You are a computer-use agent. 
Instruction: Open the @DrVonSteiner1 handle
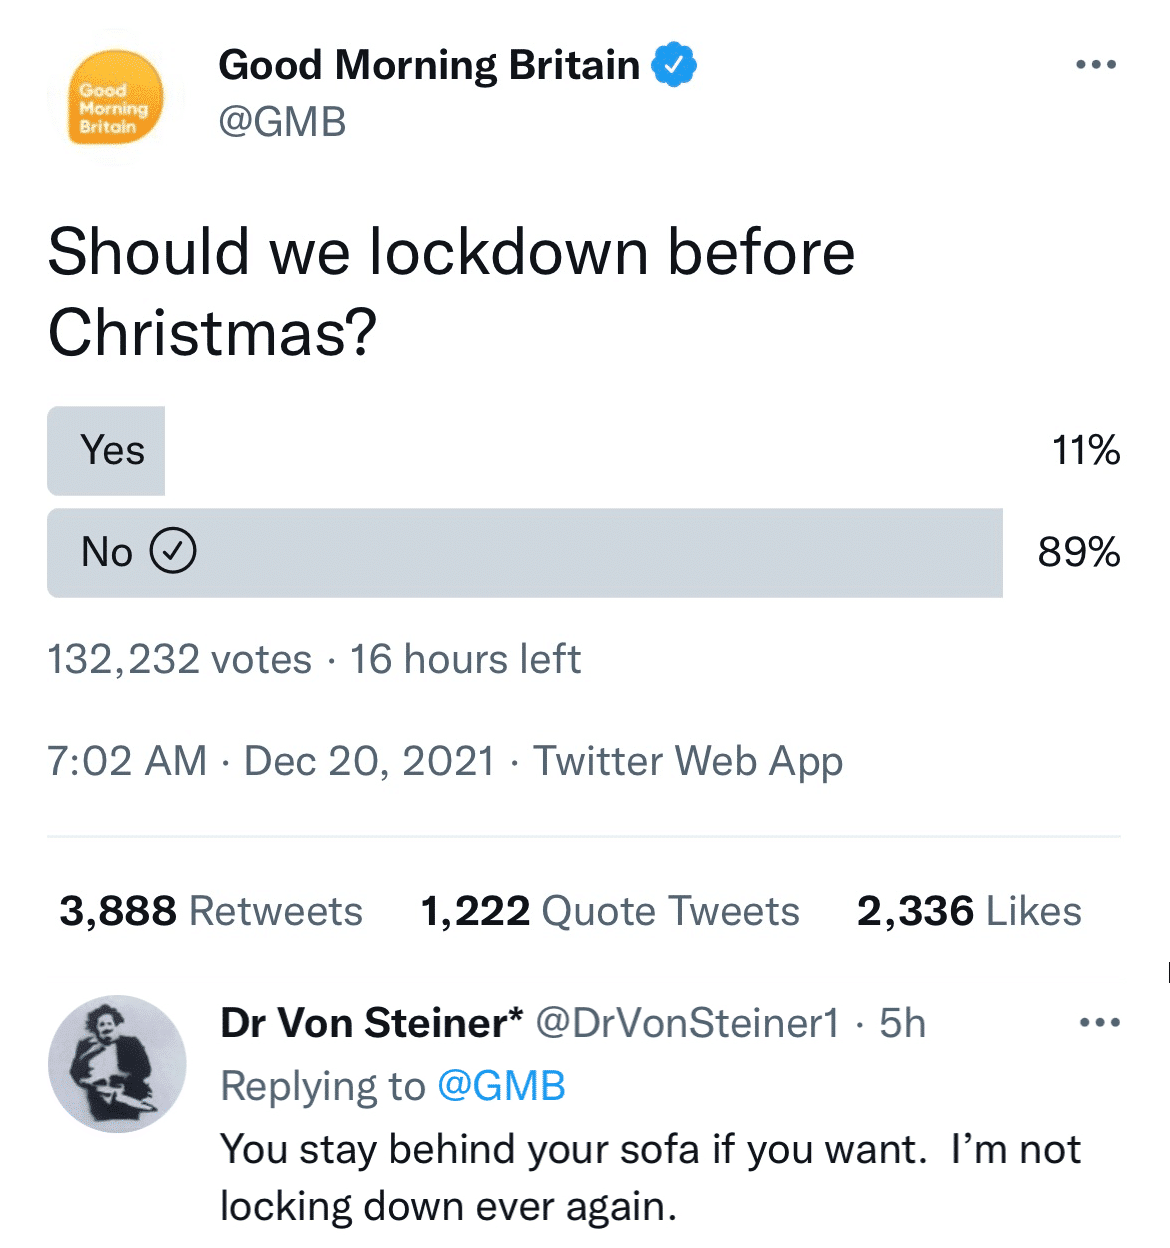click(x=688, y=1023)
